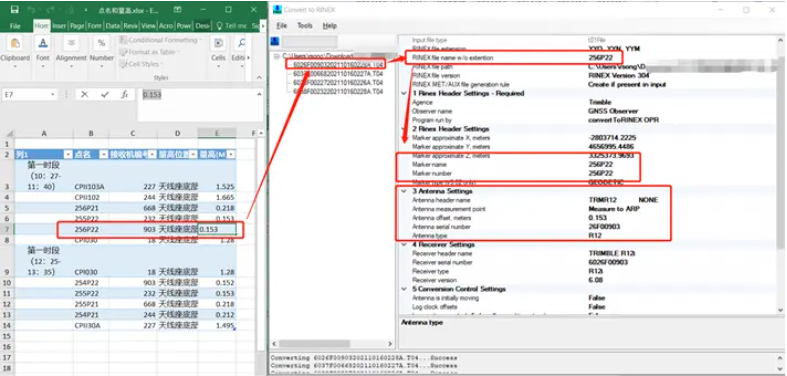
Task: Open Tools menu in Convert to RINEX
Action: 305,26
